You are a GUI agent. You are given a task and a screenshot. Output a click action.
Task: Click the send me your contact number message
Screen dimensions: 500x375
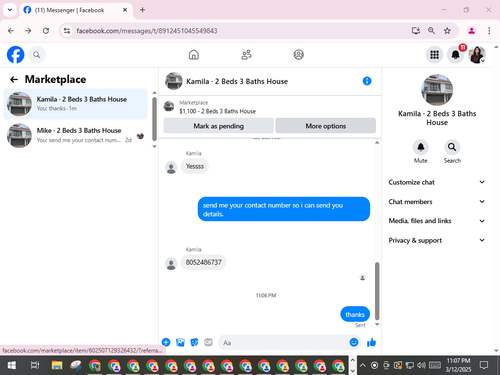click(x=284, y=209)
